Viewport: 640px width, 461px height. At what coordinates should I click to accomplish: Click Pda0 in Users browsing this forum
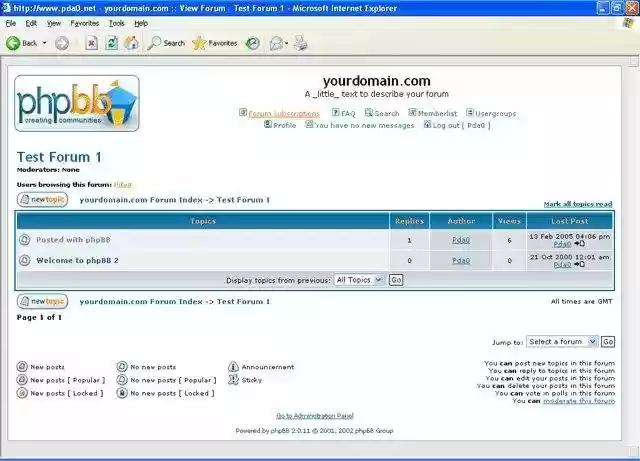tap(122, 185)
